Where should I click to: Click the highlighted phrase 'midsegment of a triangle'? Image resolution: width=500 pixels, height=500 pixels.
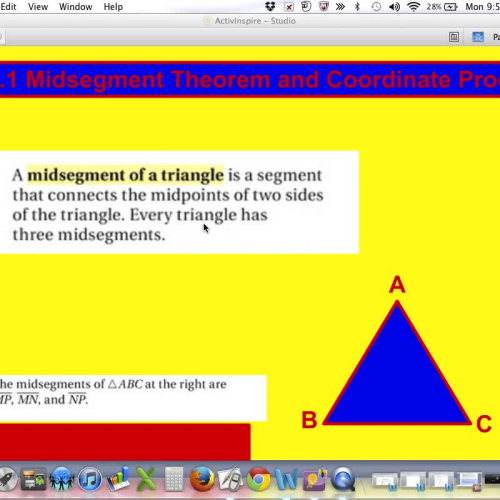click(125, 175)
